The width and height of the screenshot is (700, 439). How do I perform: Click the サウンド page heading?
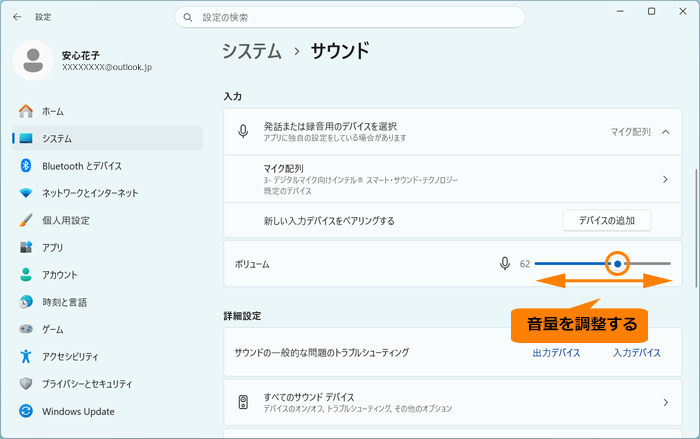click(340, 51)
